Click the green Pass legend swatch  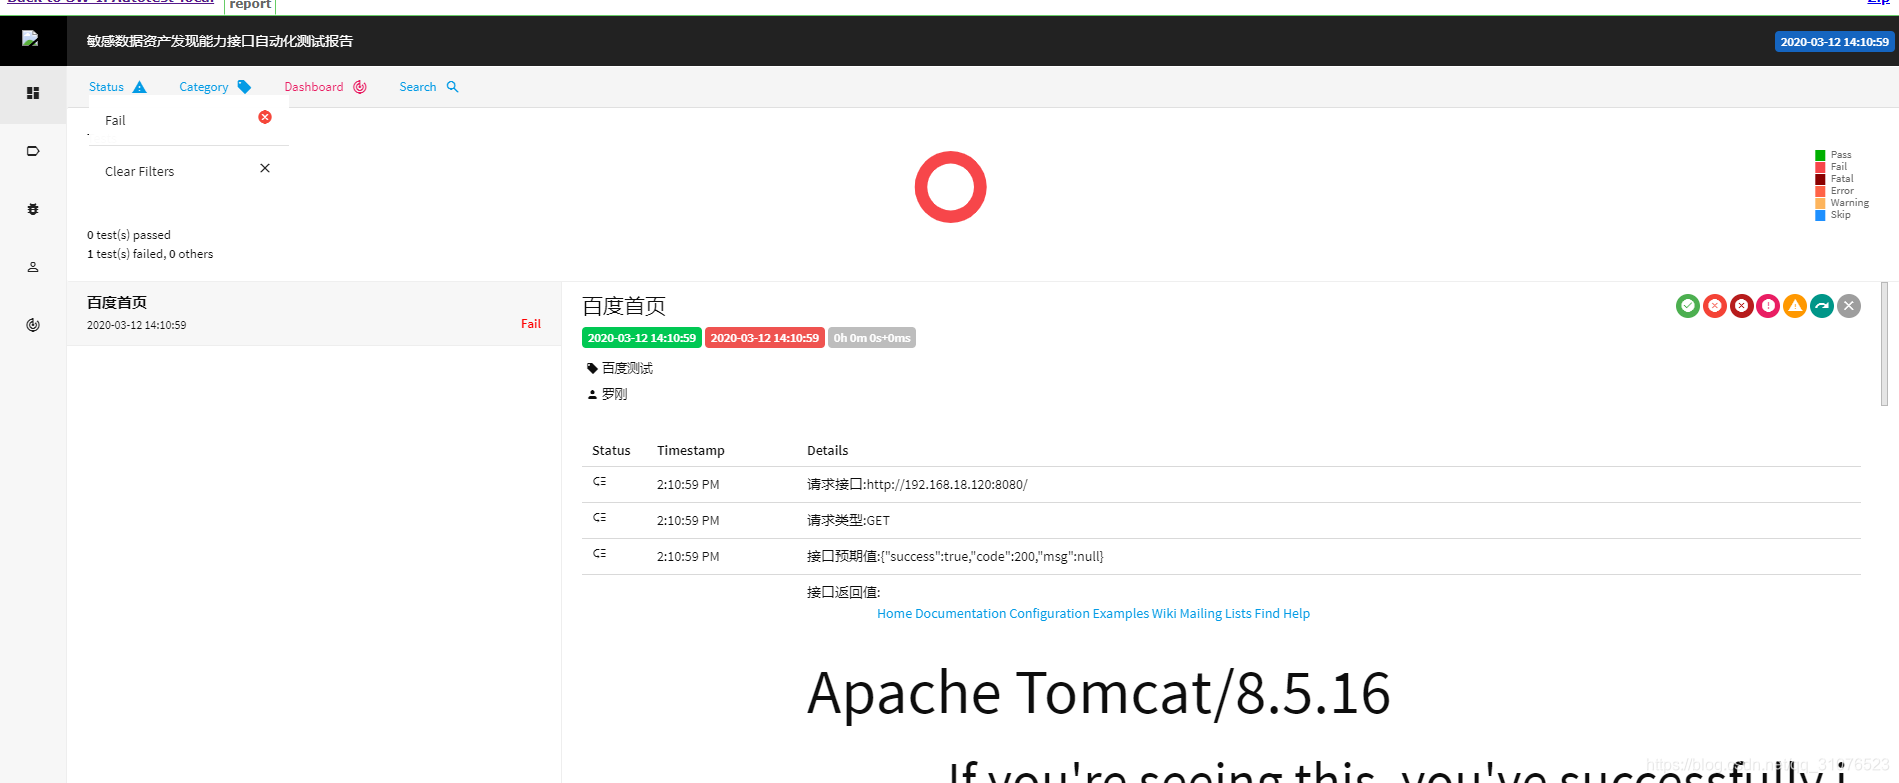[1820, 155]
